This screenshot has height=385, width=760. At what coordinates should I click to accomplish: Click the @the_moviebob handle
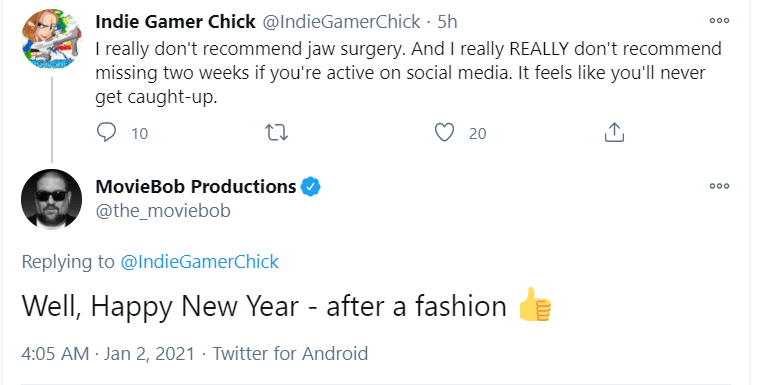[x=163, y=211]
